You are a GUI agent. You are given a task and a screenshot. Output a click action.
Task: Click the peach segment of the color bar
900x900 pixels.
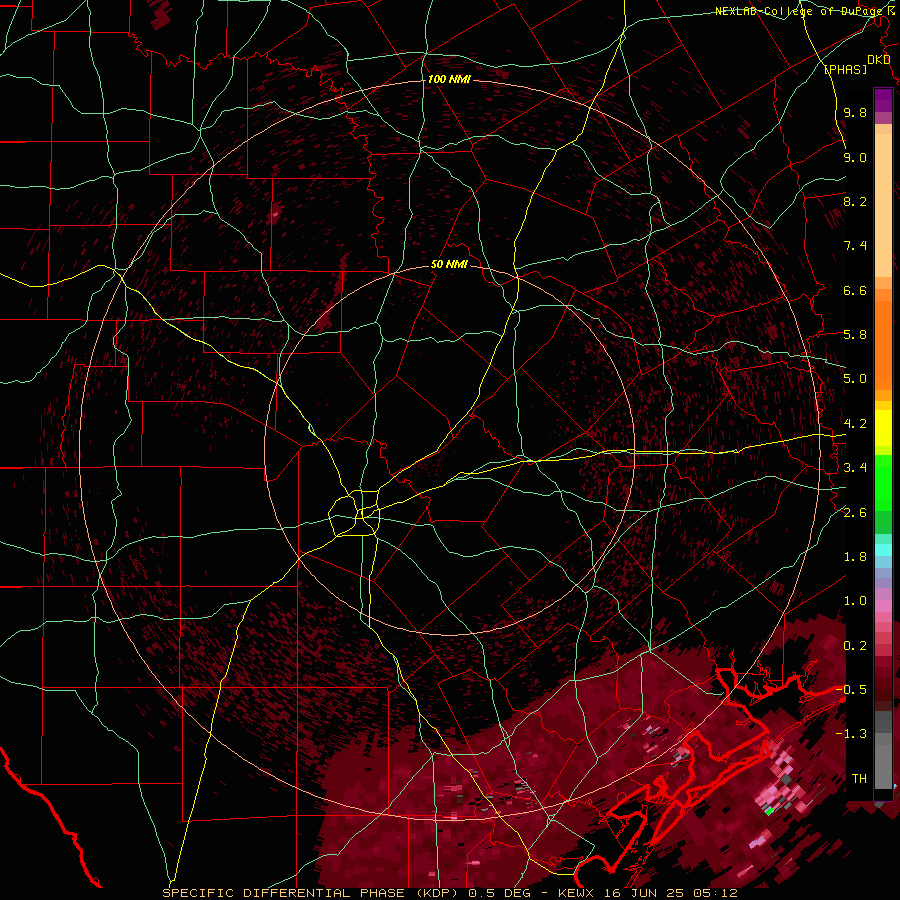(x=883, y=207)
